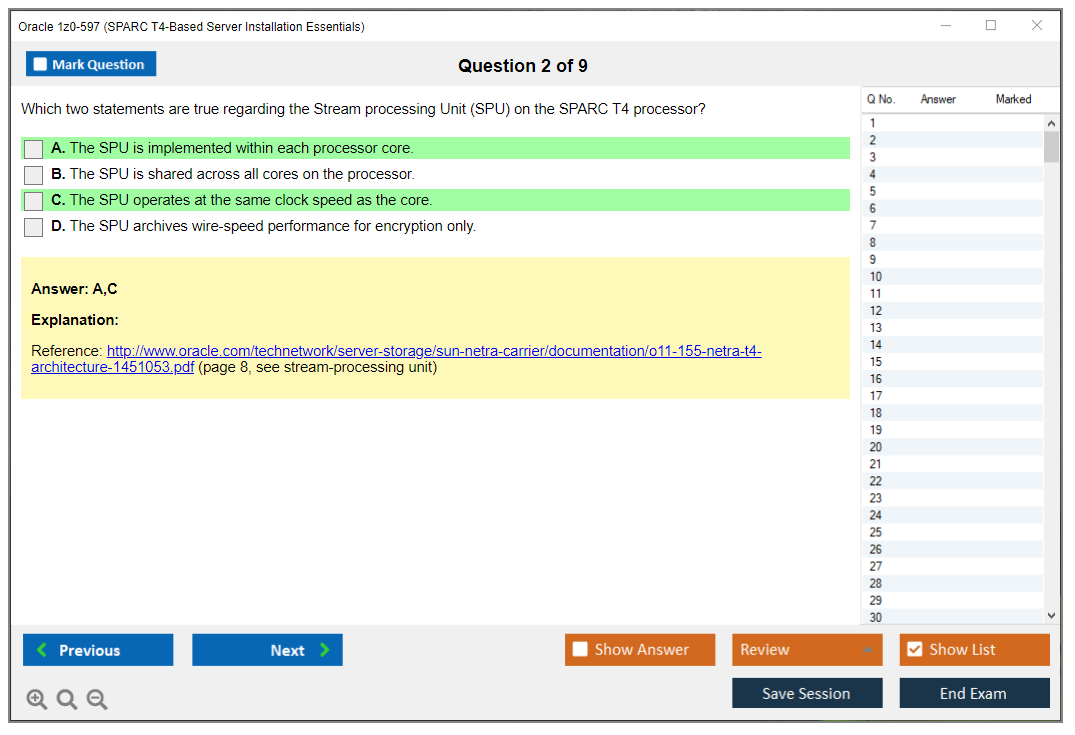This screenshot has width=1075, height=735.
Task: Check answer option B about shared SPU
Action: [33, 174]
